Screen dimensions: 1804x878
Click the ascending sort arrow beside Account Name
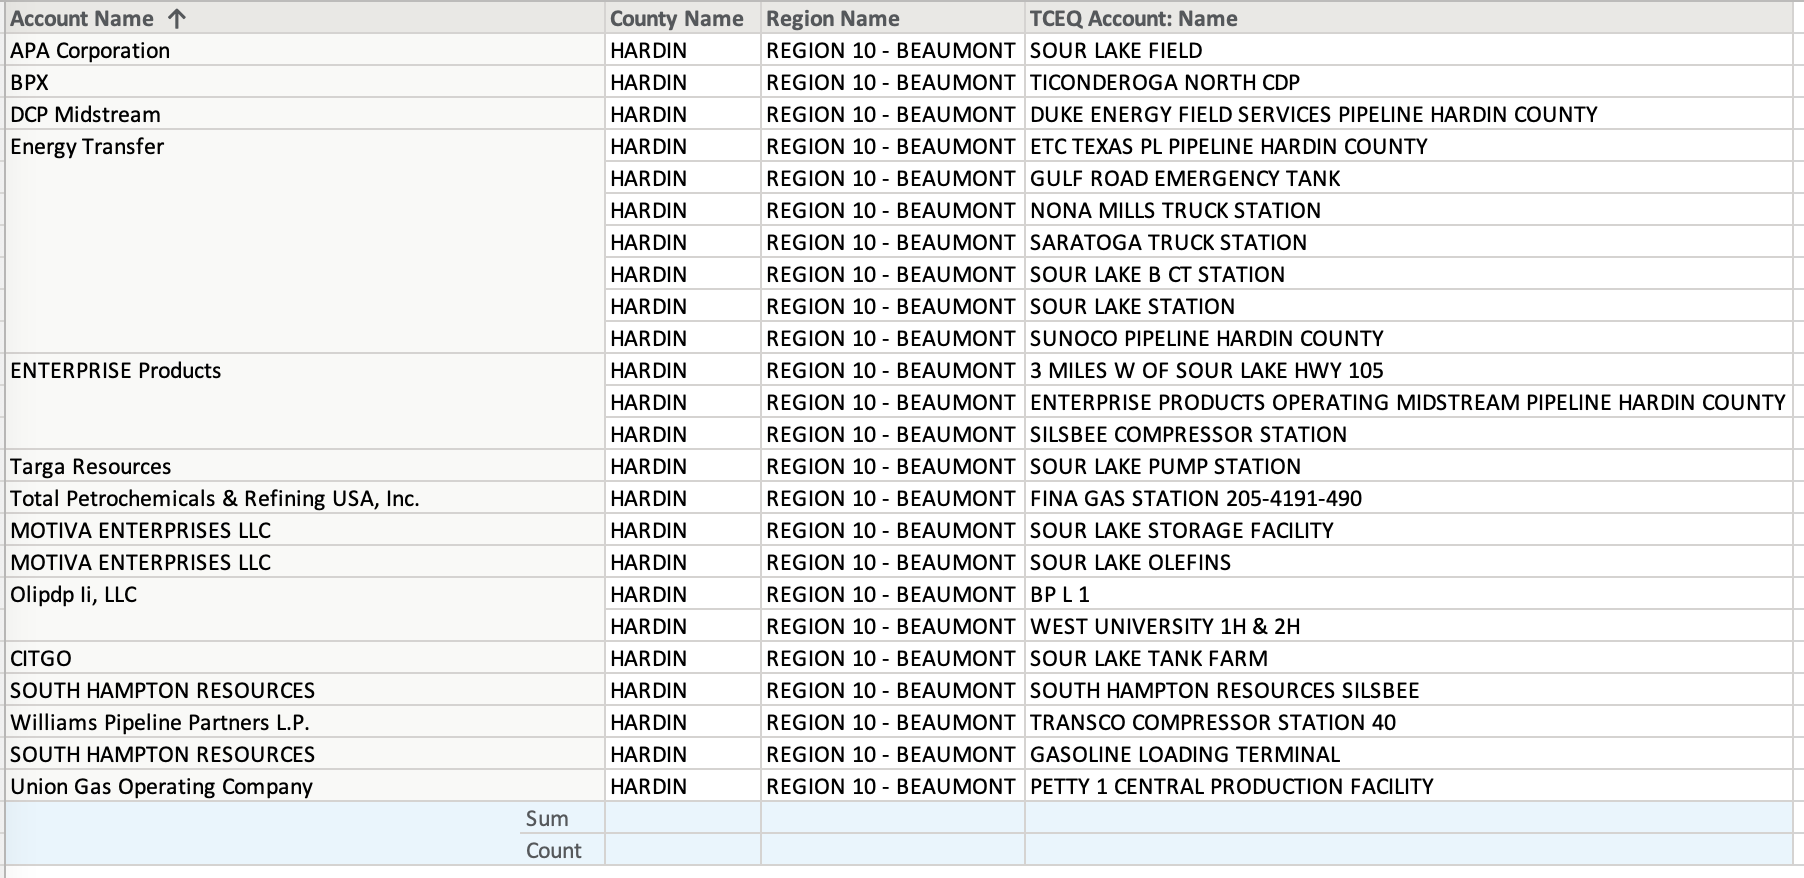point(177,19)
